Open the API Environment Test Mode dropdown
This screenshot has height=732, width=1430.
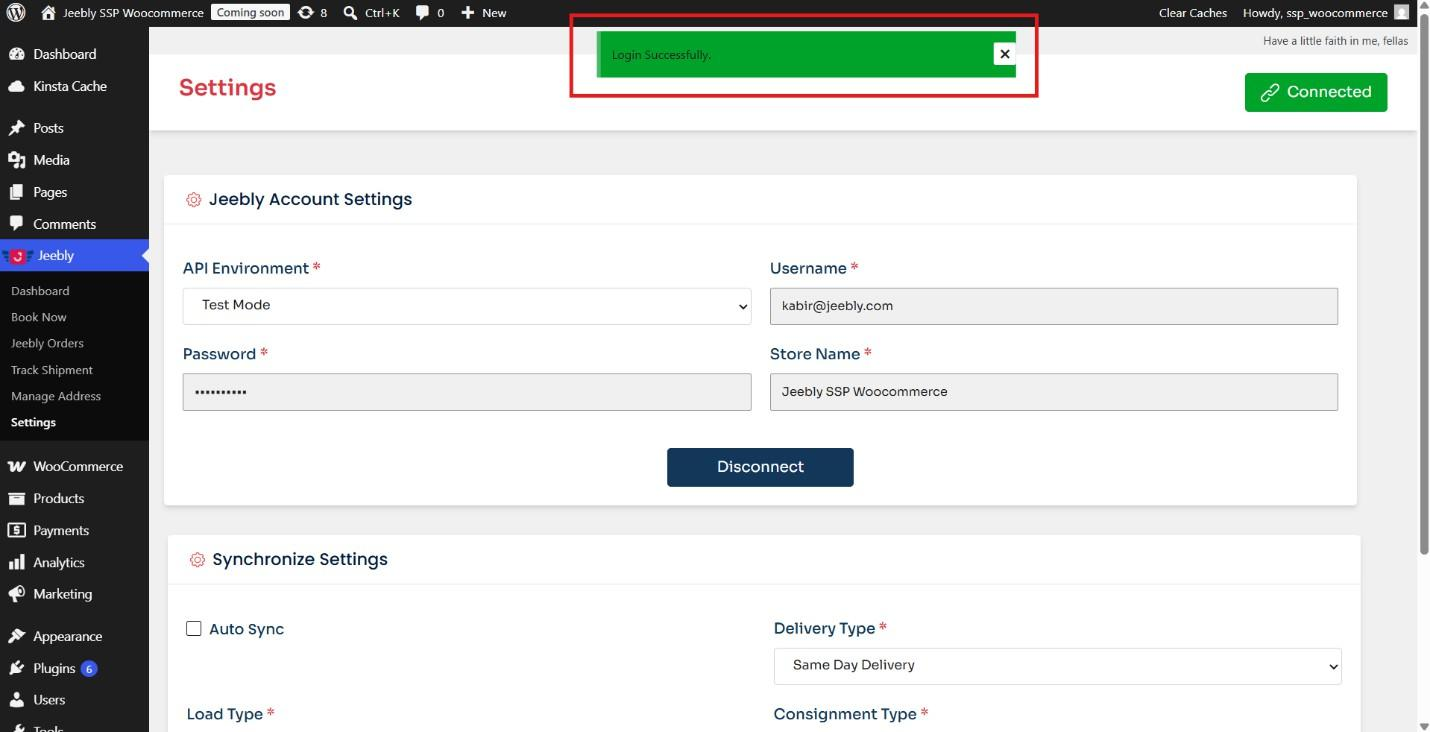[467, 306]
